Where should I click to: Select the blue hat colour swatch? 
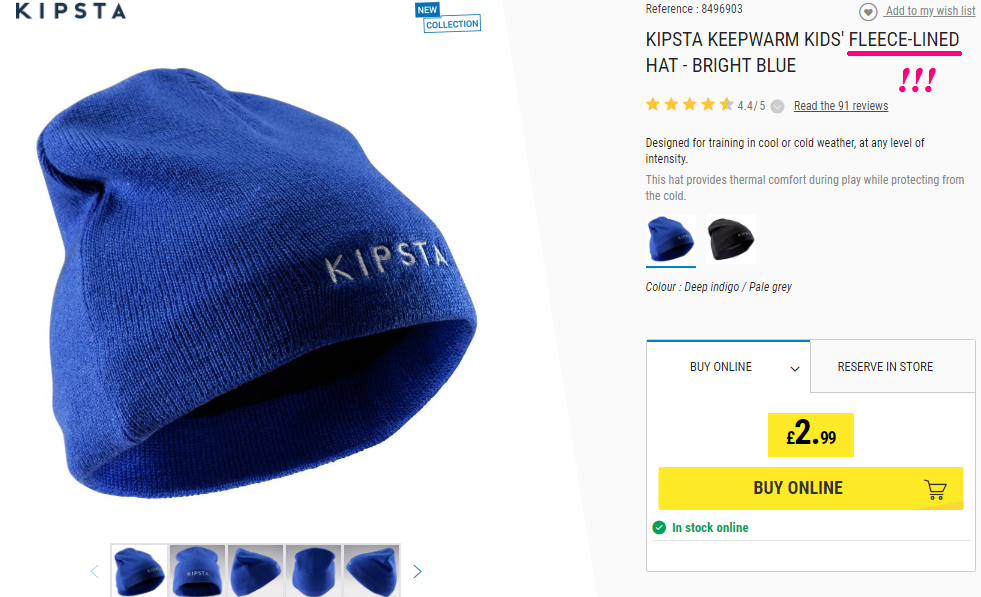pos(671,239)
